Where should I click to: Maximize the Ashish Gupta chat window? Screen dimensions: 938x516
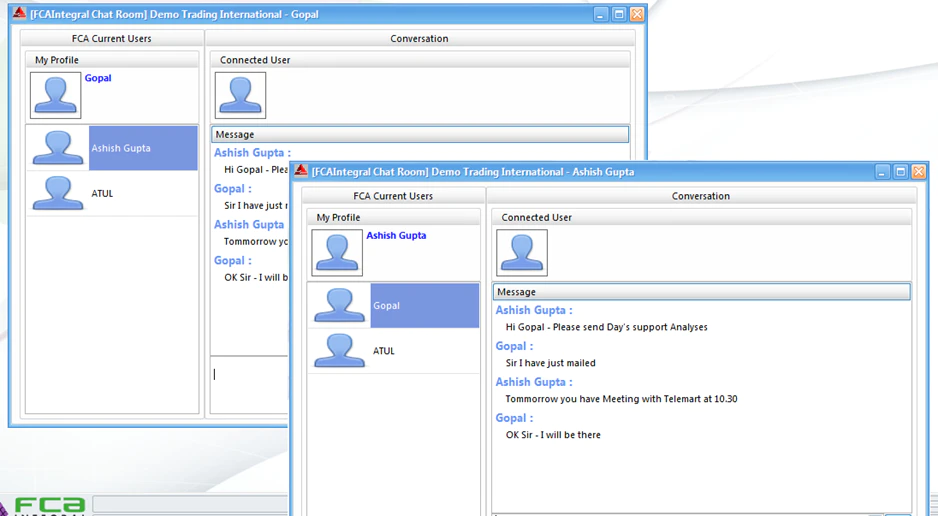point(901,172)
